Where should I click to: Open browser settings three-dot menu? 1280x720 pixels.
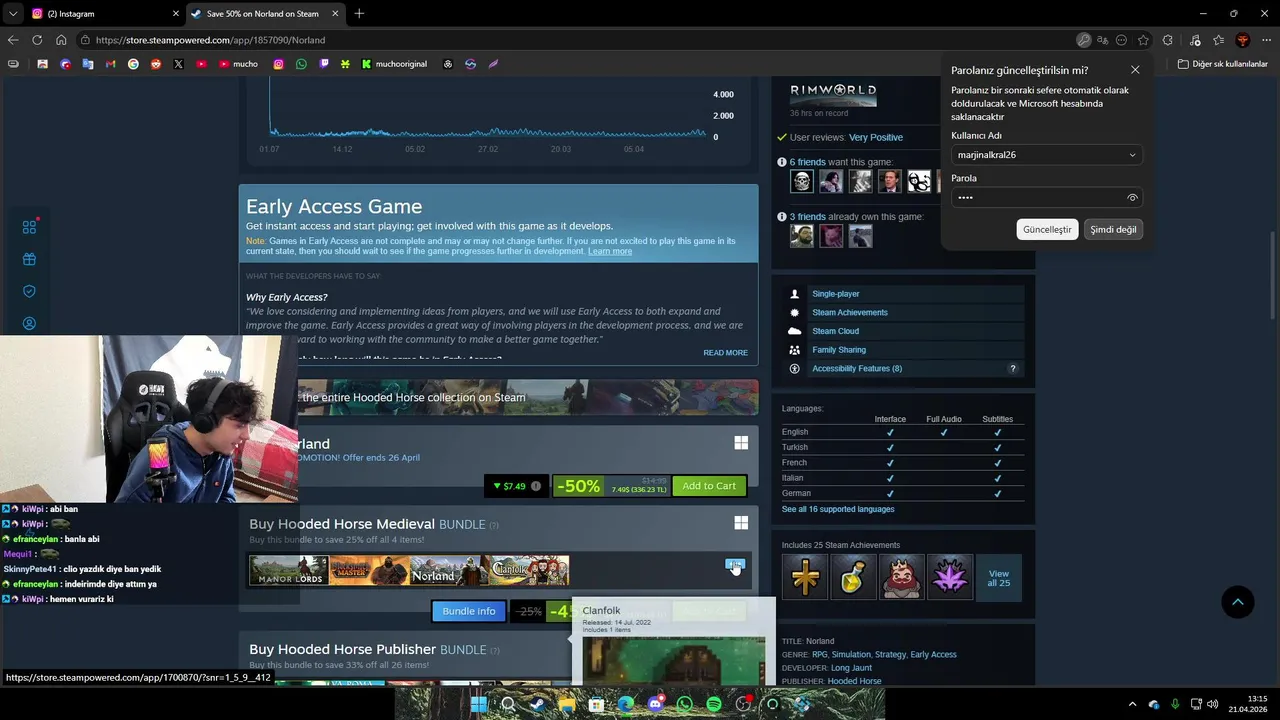(x=1267, y=40)
